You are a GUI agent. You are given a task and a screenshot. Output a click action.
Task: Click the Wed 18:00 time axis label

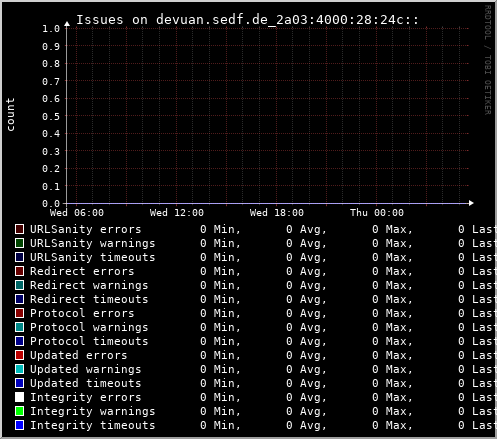click(x=277, y=213)
